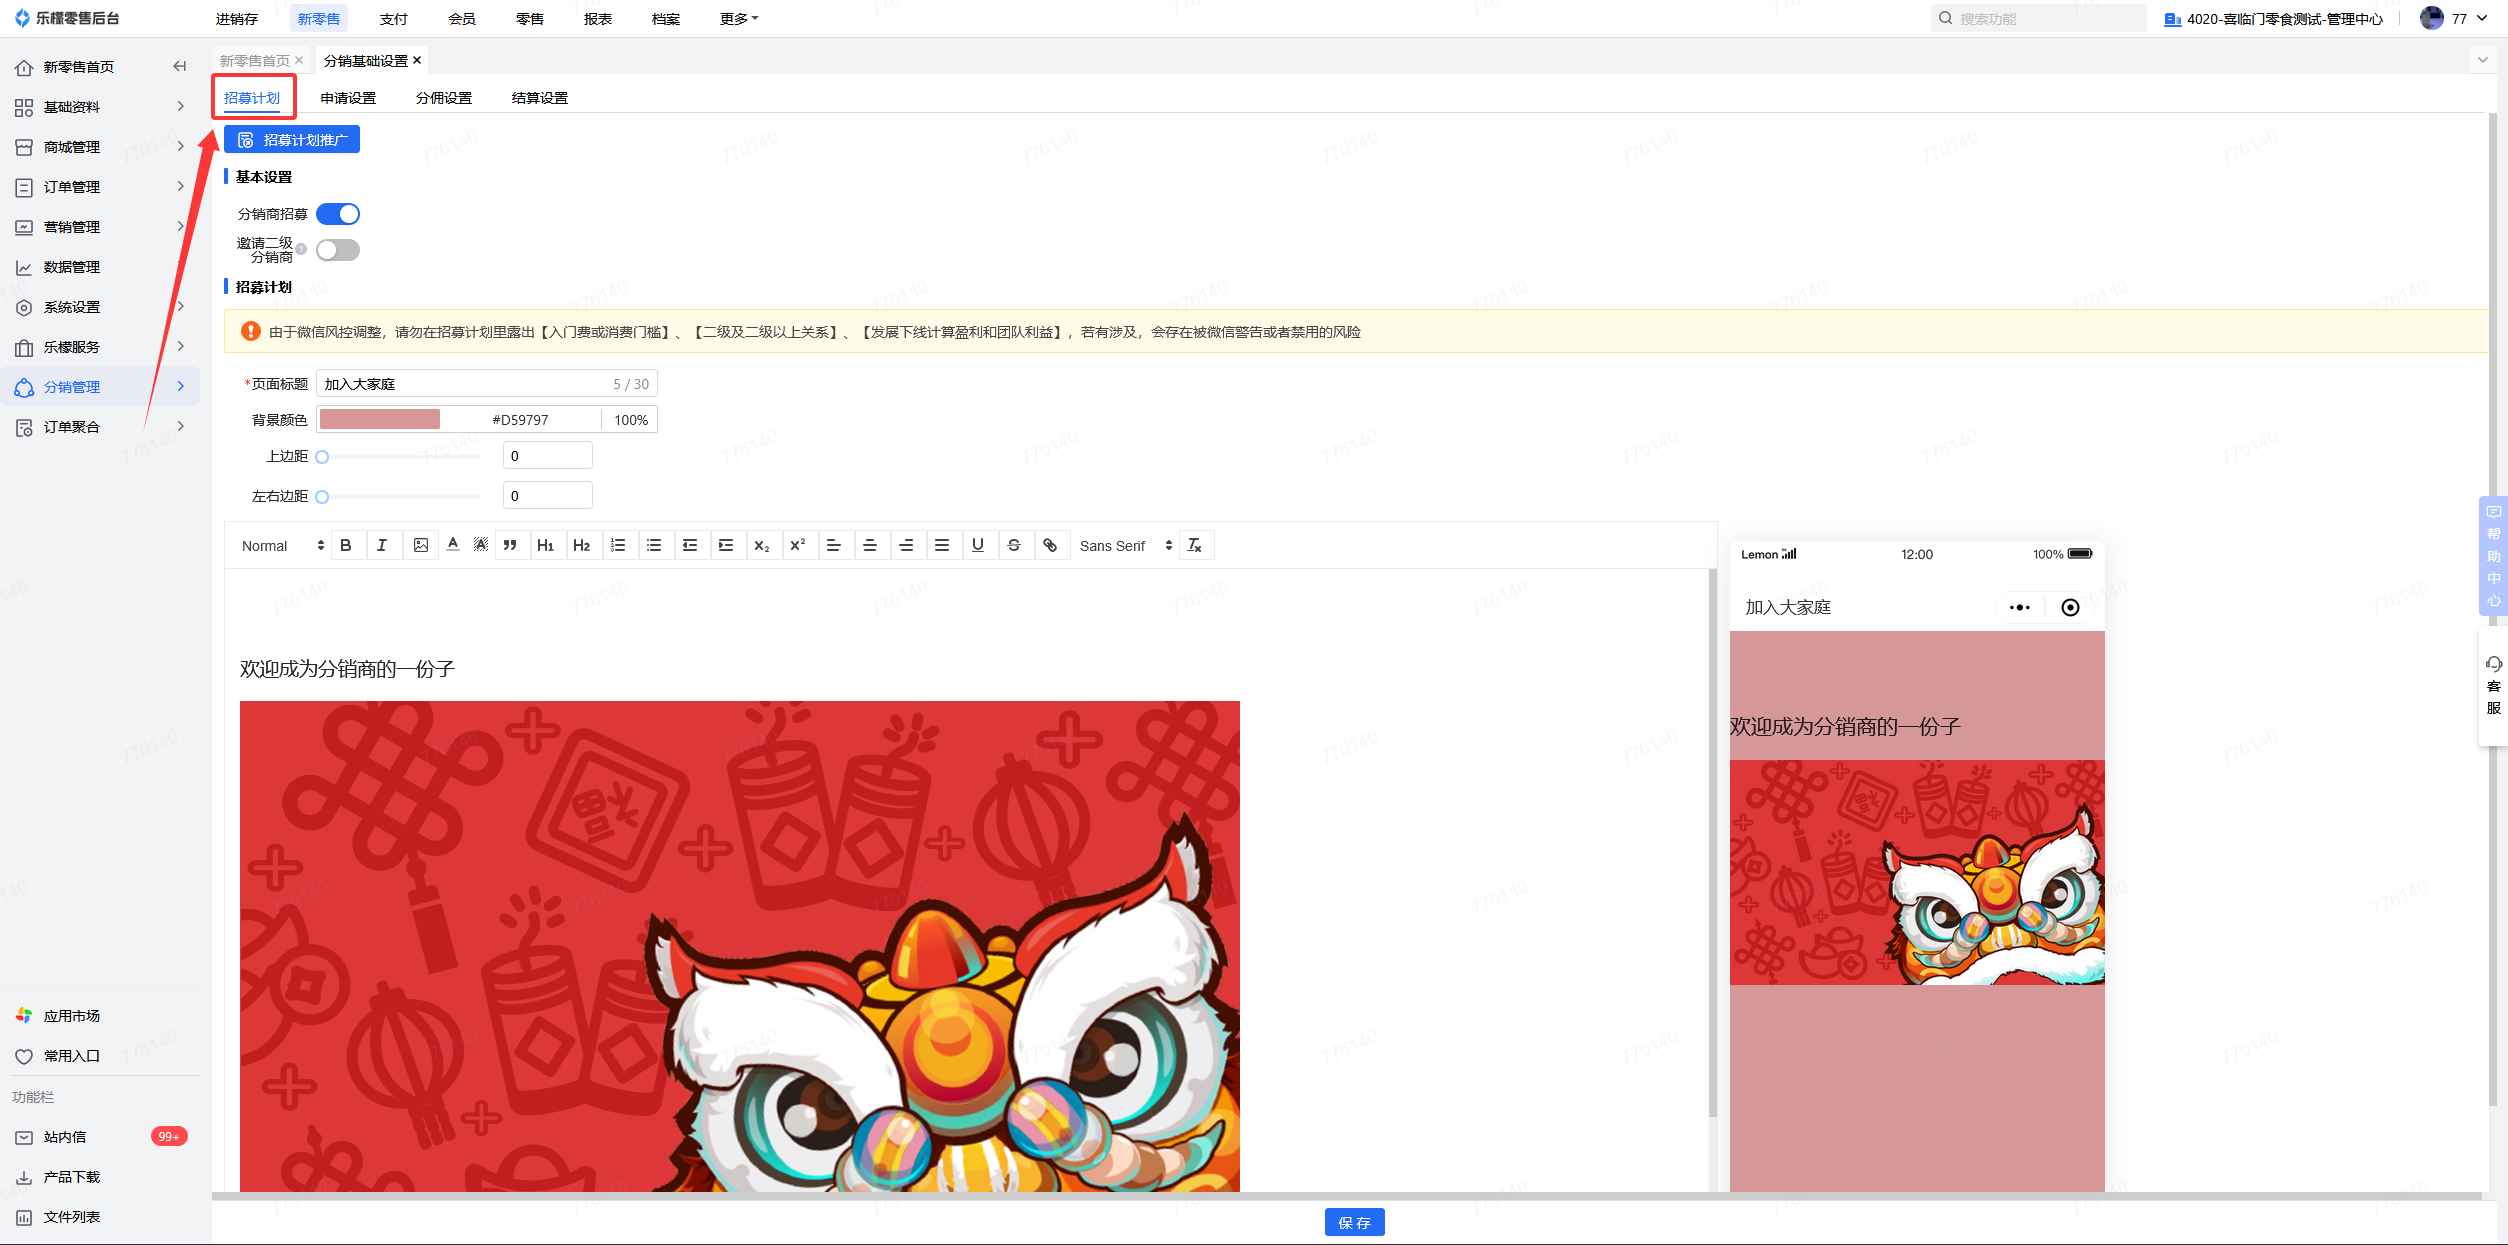
Task: Open 常用入口 in sidebar
Action: pyautogui.click(x=100, y=1056)
